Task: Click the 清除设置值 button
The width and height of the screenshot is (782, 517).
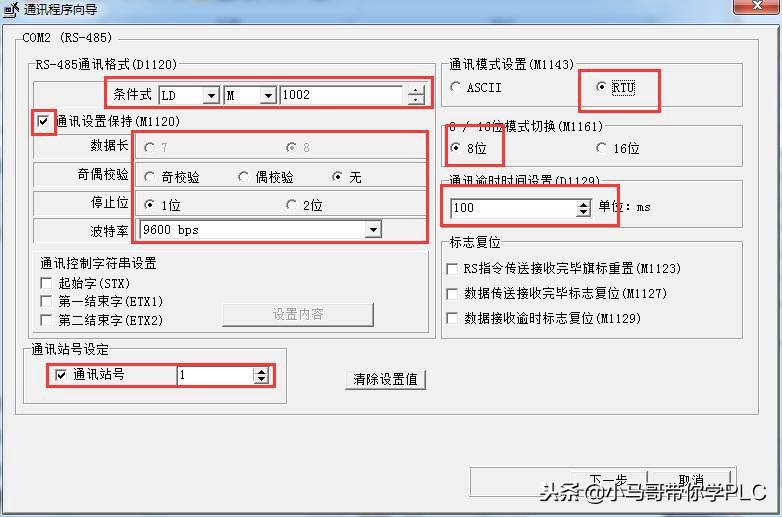Action: [x=386, y=379]
